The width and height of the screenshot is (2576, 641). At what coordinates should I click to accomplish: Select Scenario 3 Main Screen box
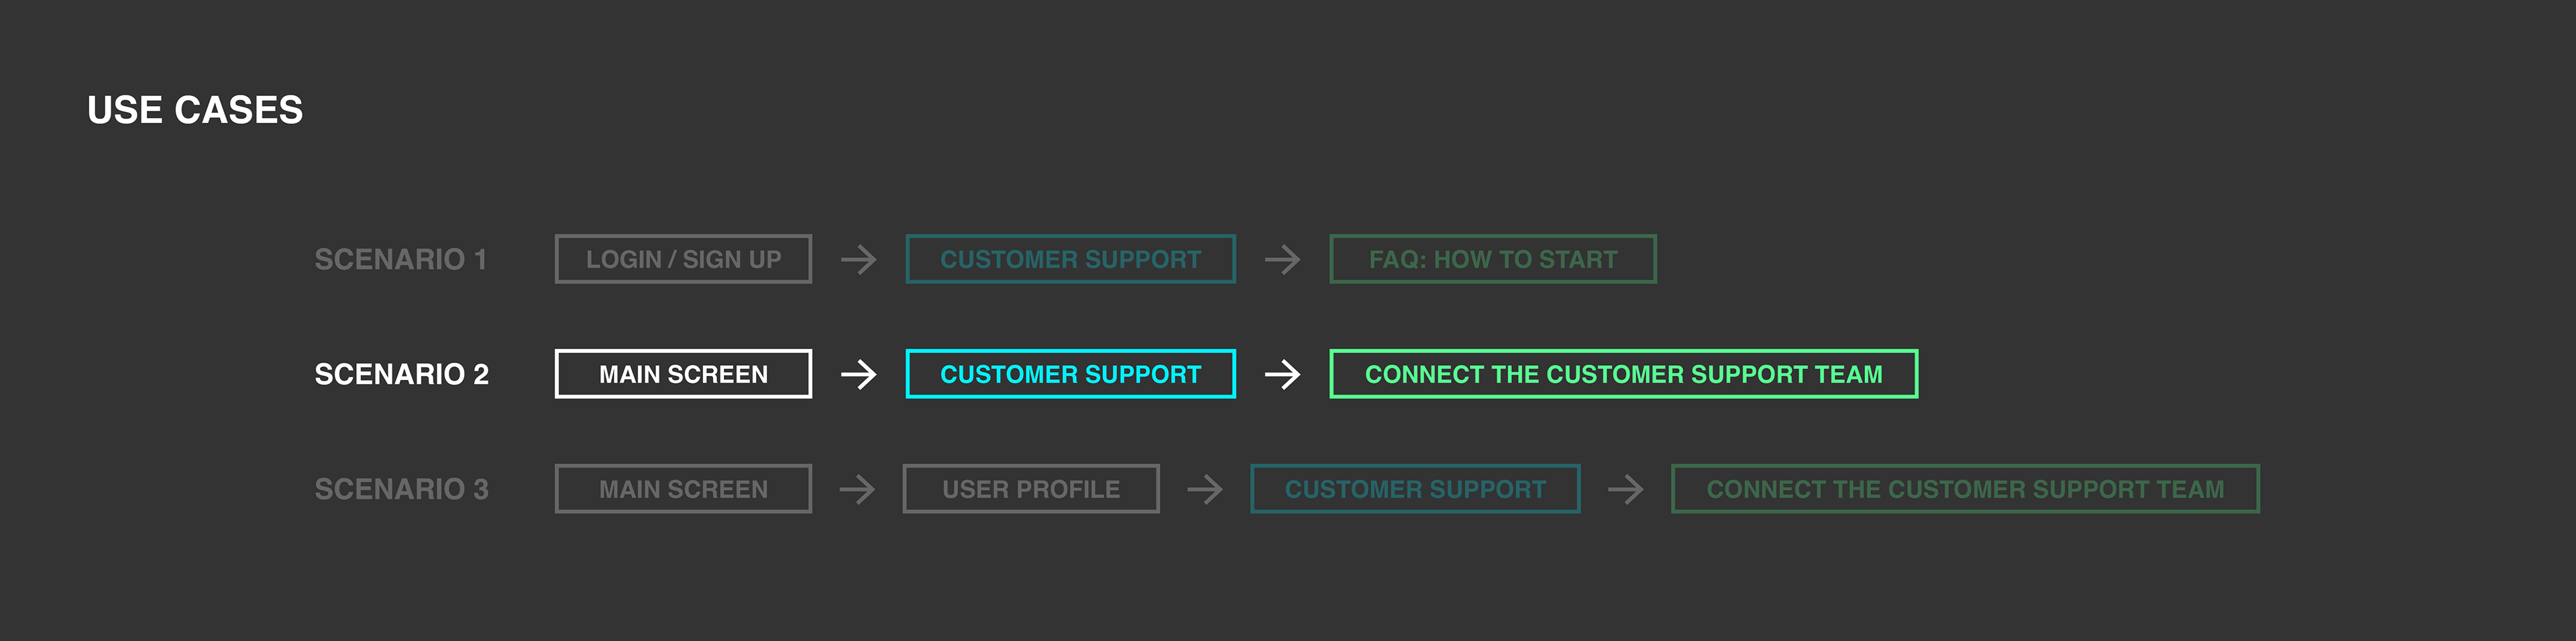pos(683,490)
